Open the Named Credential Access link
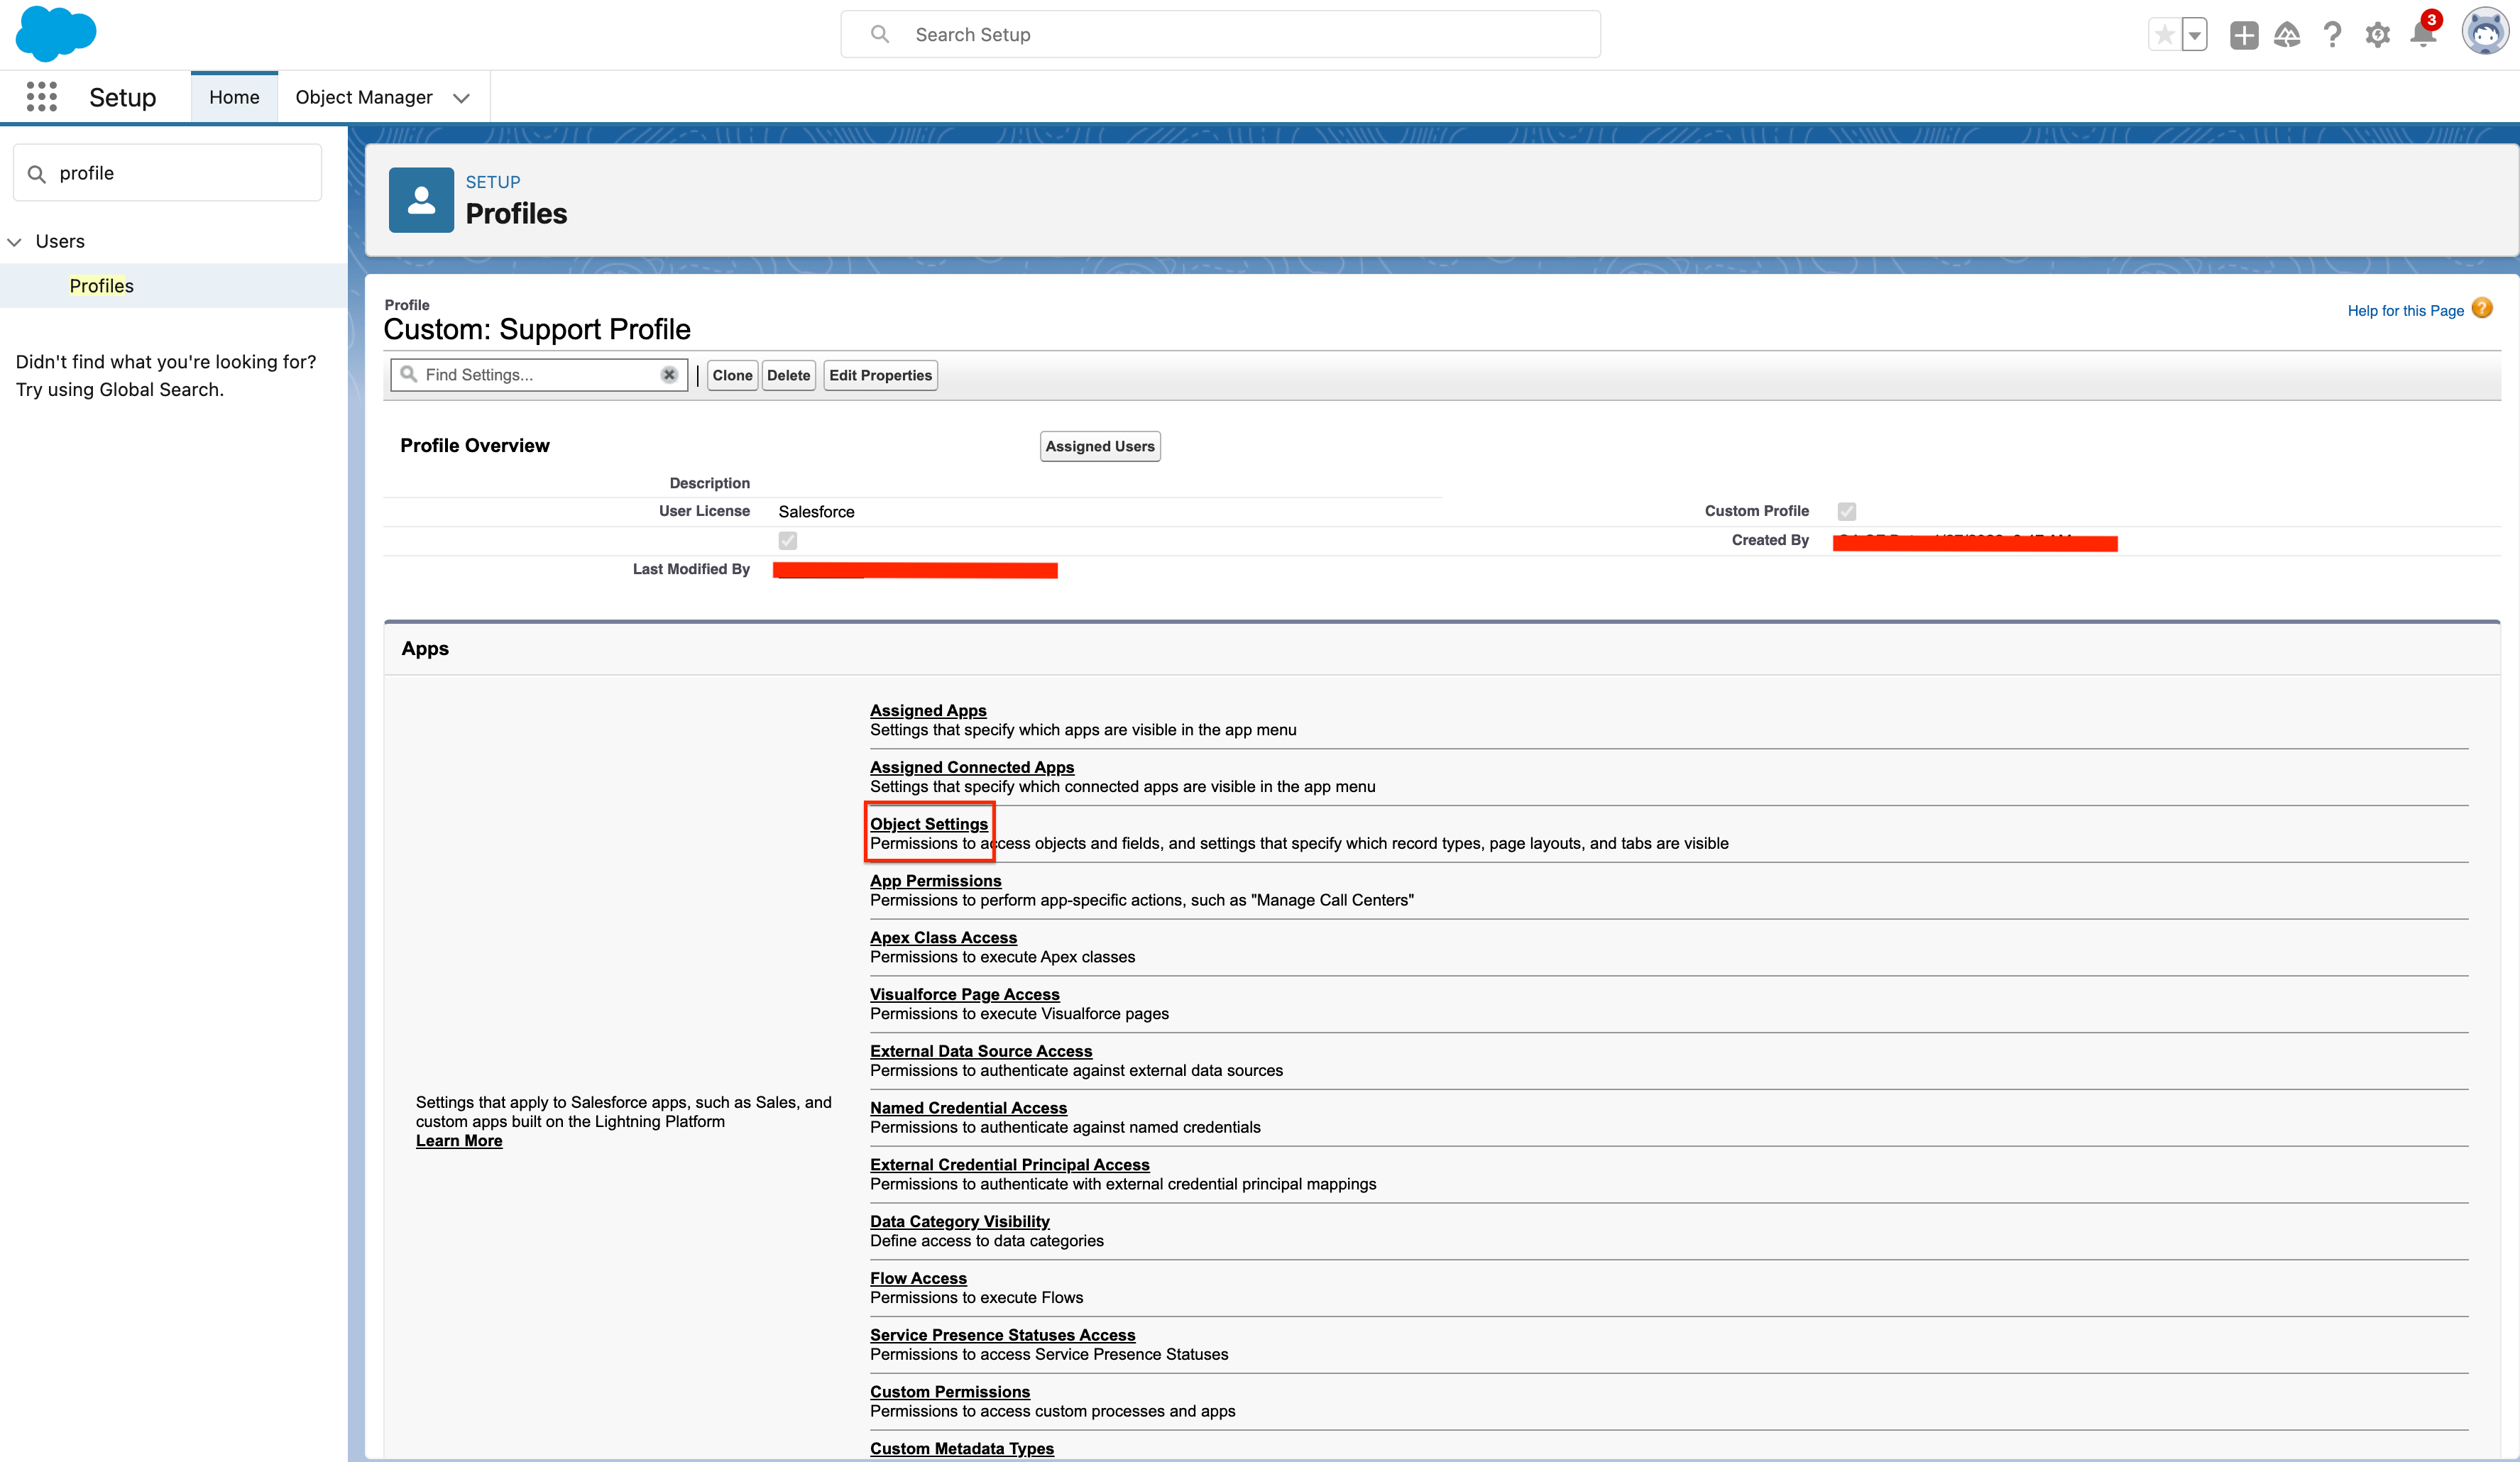This screenshot has width=2520, height=1462. [x=968, y=1109]
